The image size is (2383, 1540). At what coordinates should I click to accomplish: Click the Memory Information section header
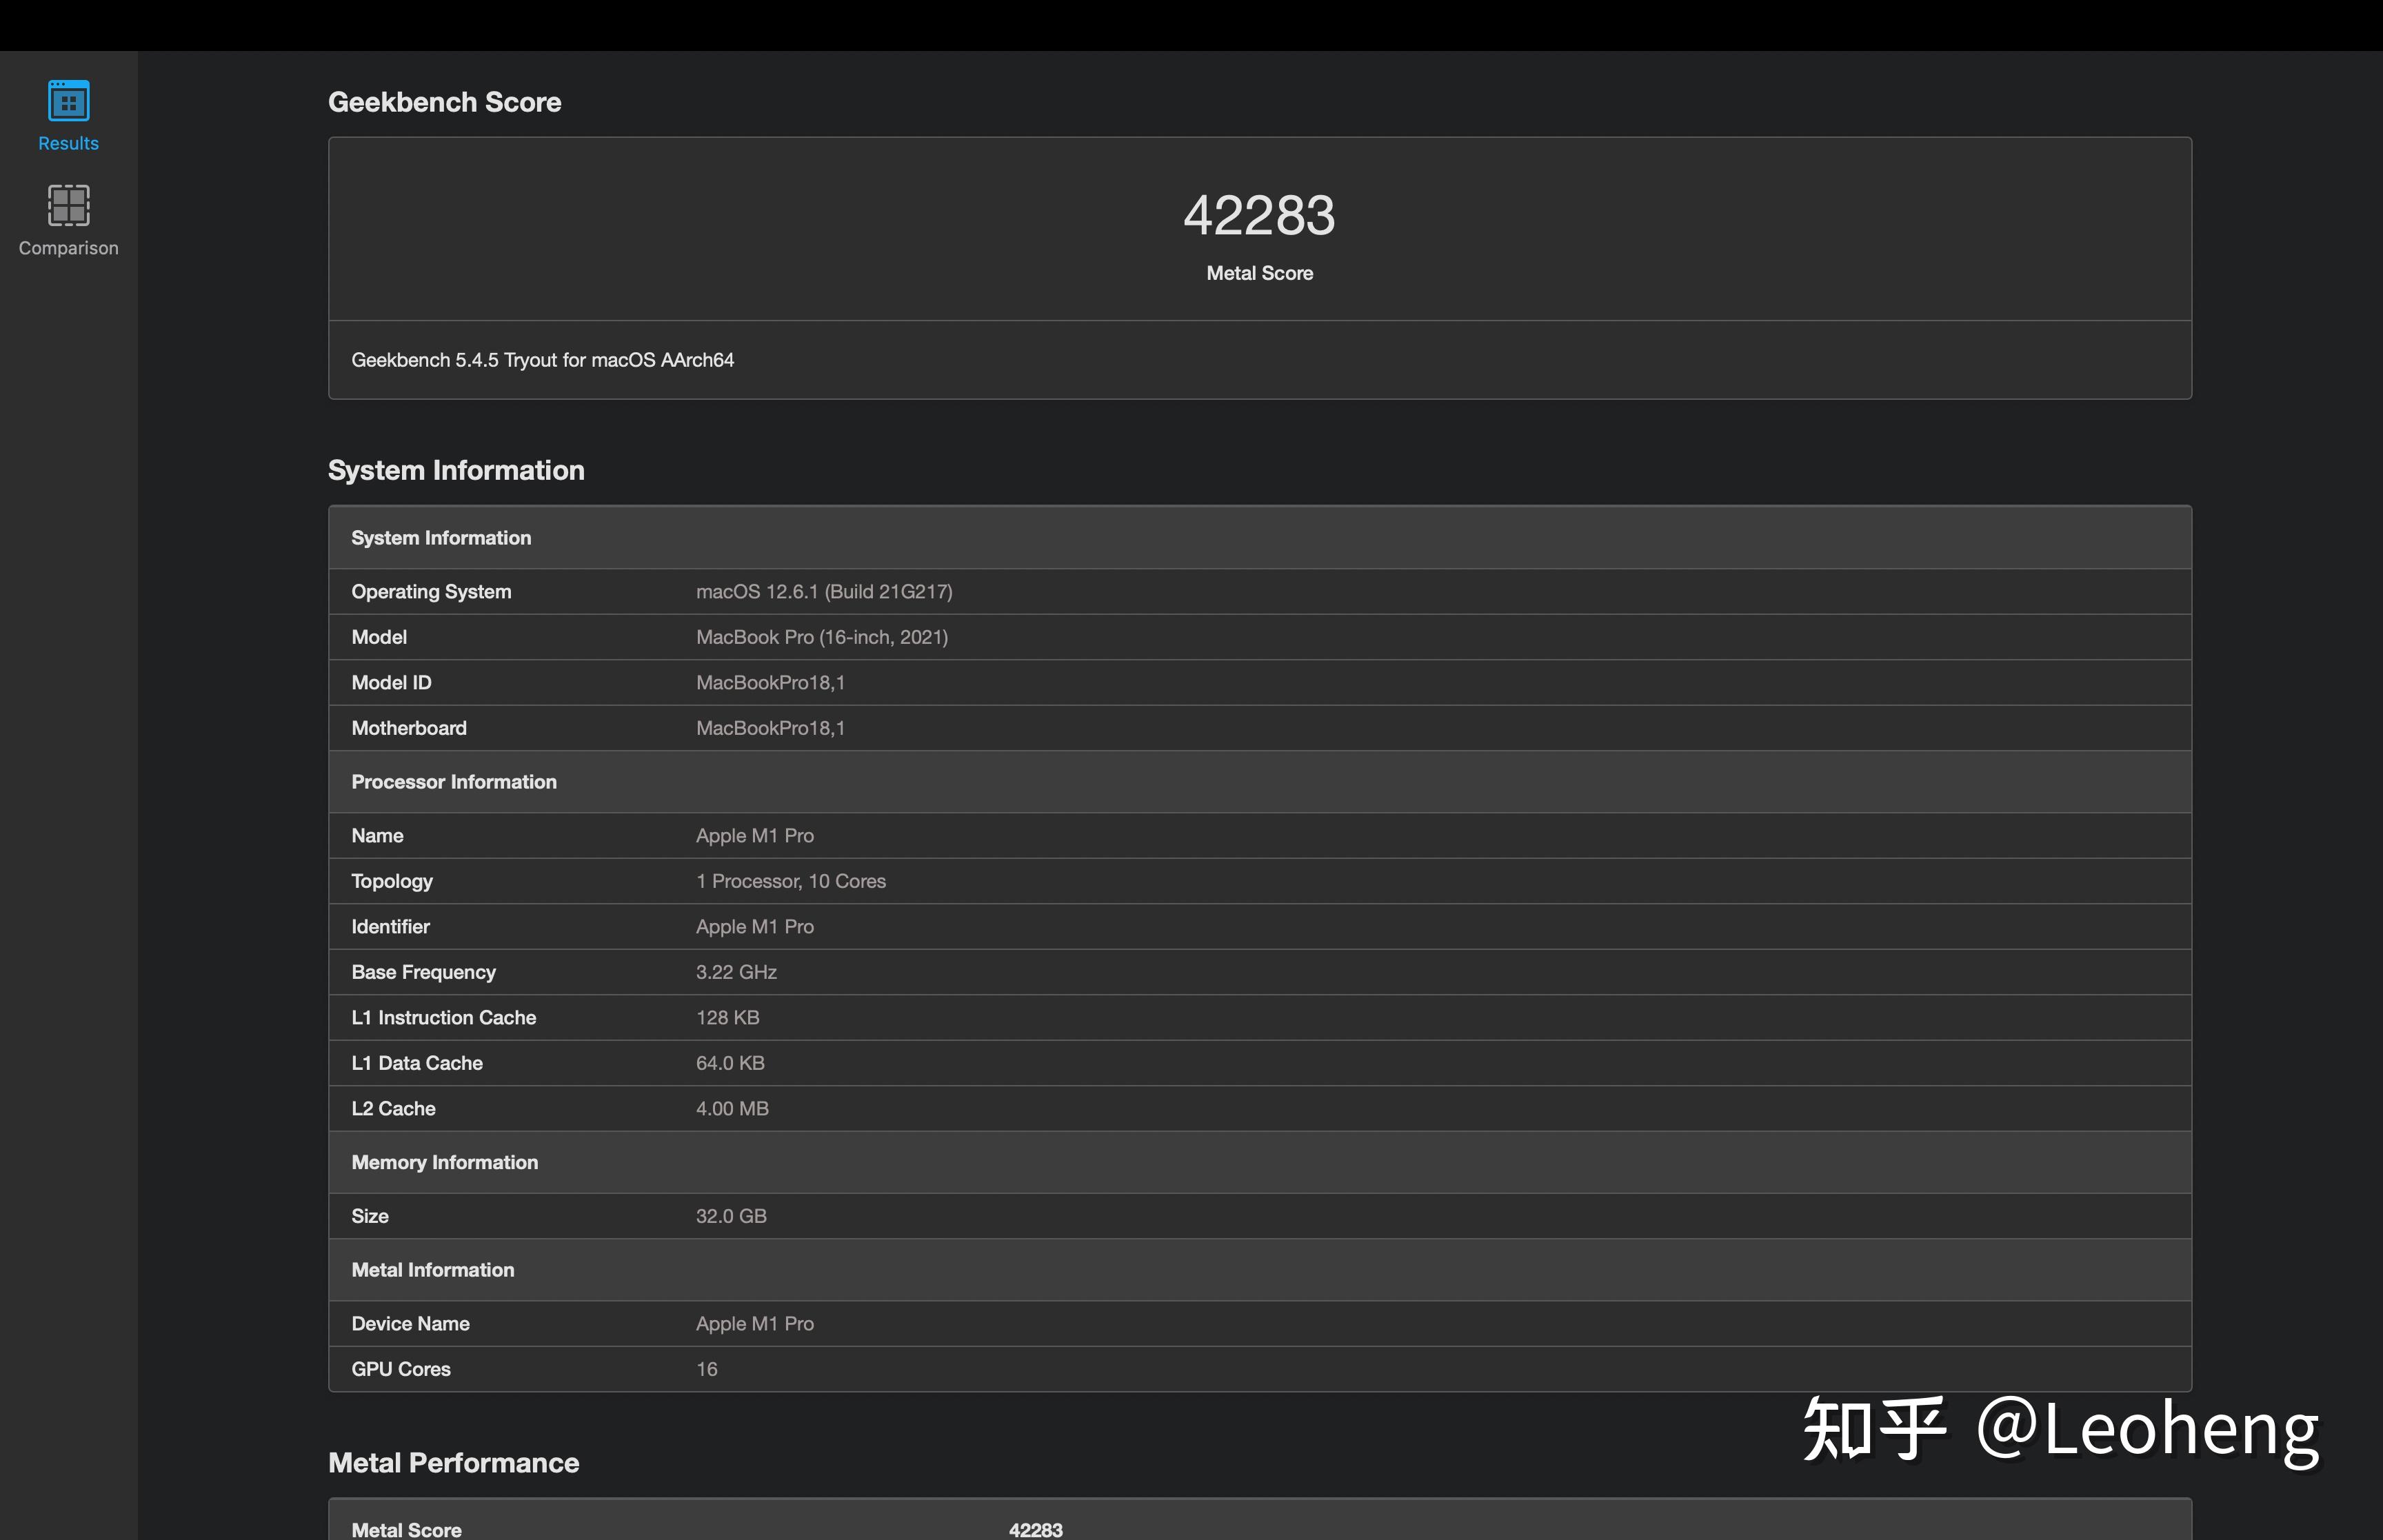[444, 1162]
